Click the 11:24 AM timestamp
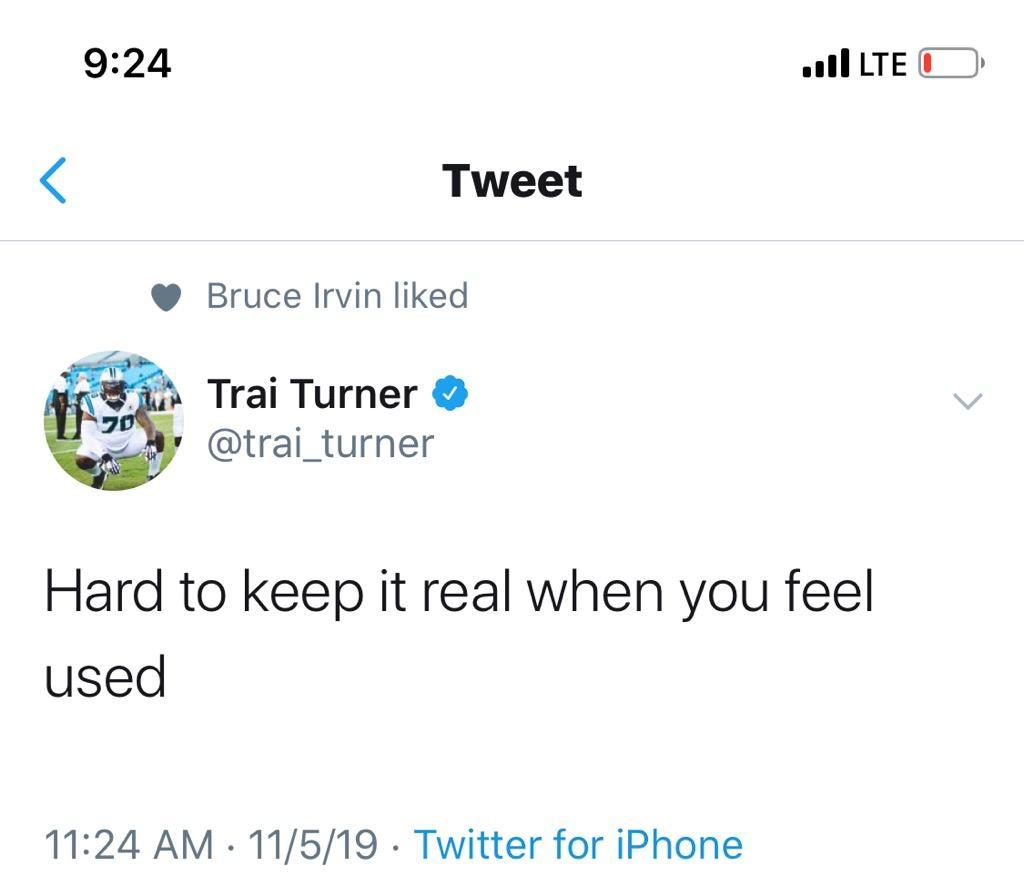 click(x=129, y=844)
